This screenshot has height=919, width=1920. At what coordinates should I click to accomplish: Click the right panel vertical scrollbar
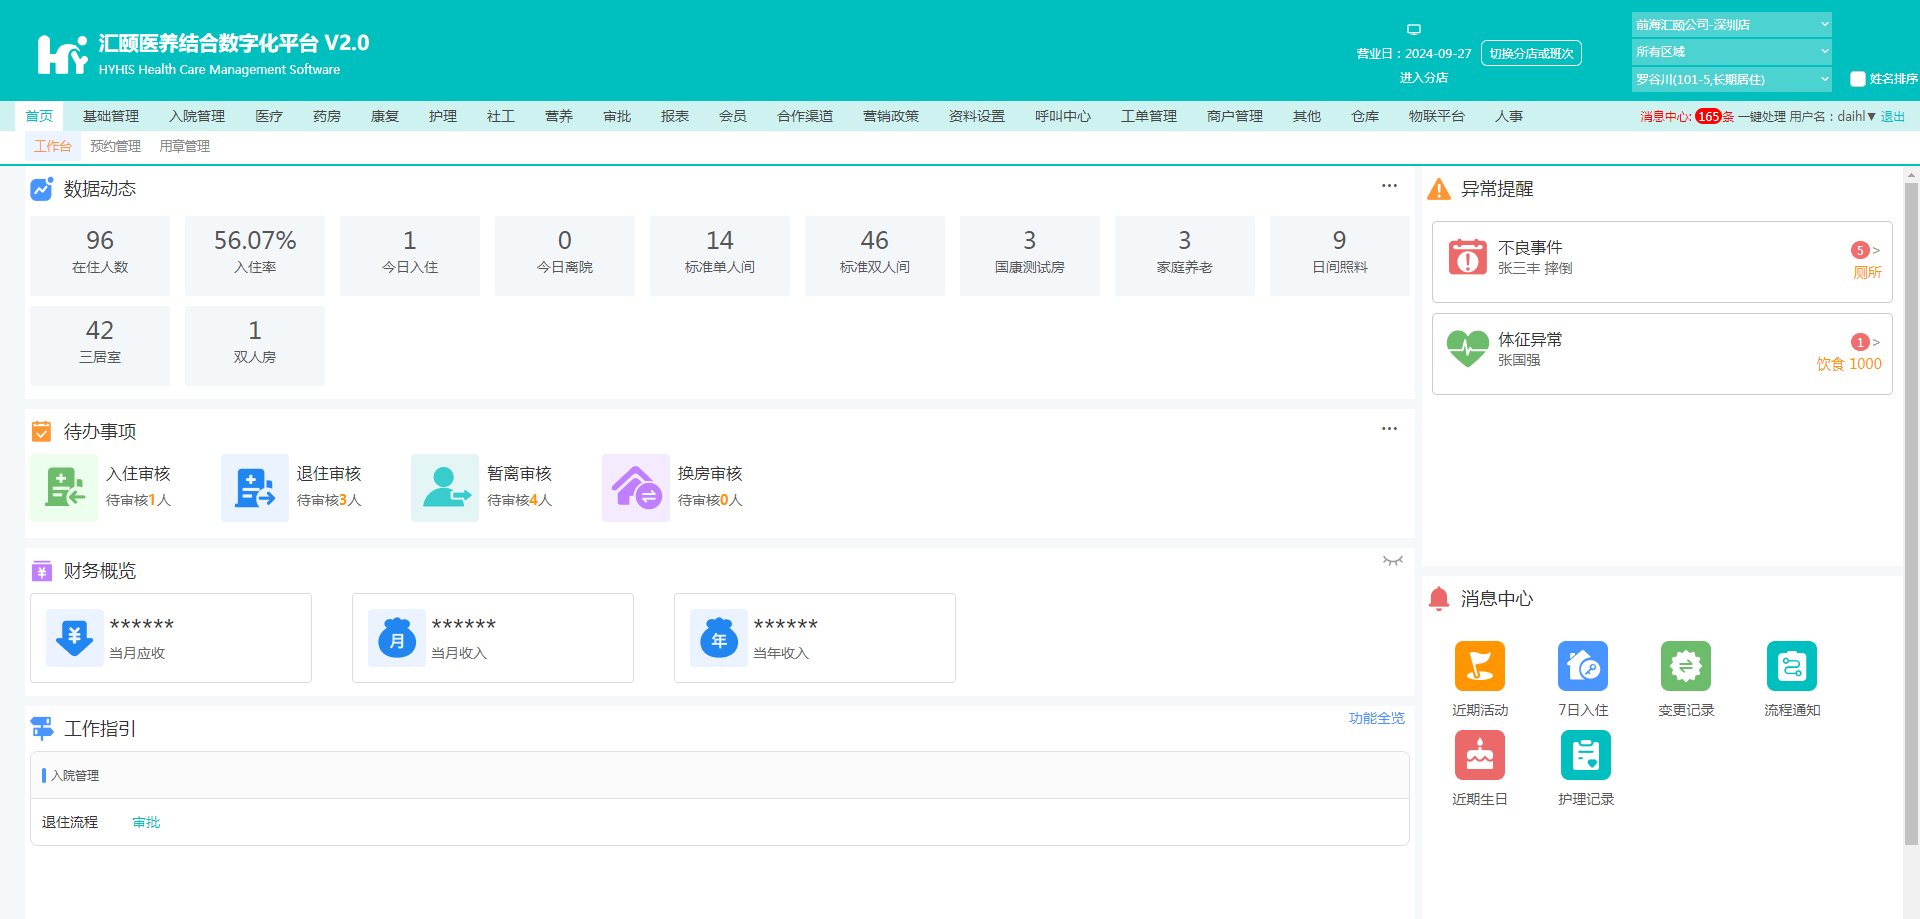pyautogui.click(x=1911, y=500)
